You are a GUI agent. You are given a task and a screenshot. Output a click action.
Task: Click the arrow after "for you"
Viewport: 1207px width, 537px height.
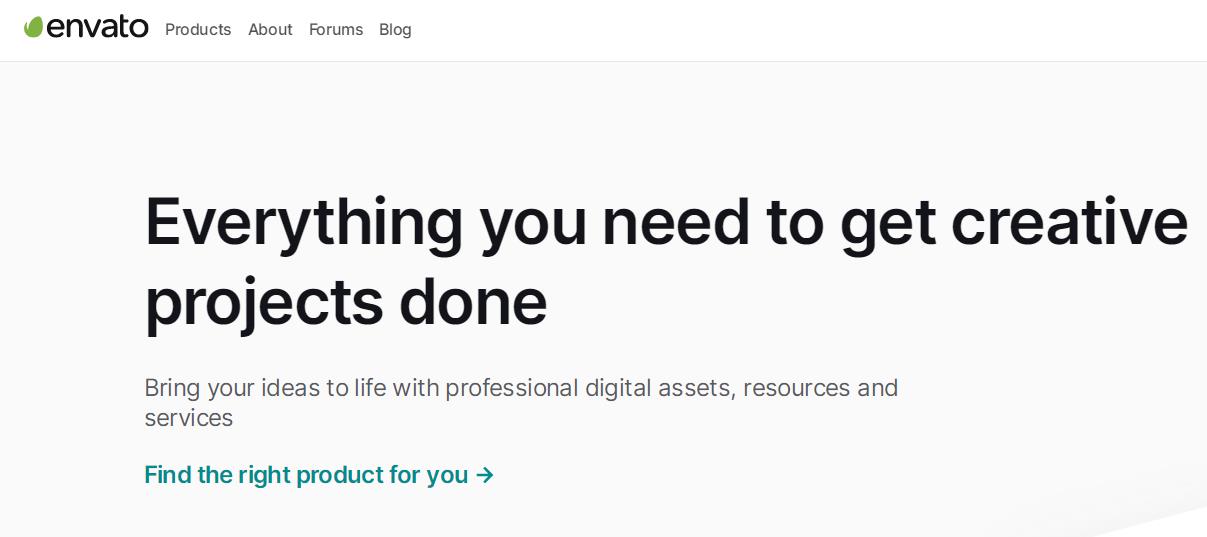tap(485, 474)
